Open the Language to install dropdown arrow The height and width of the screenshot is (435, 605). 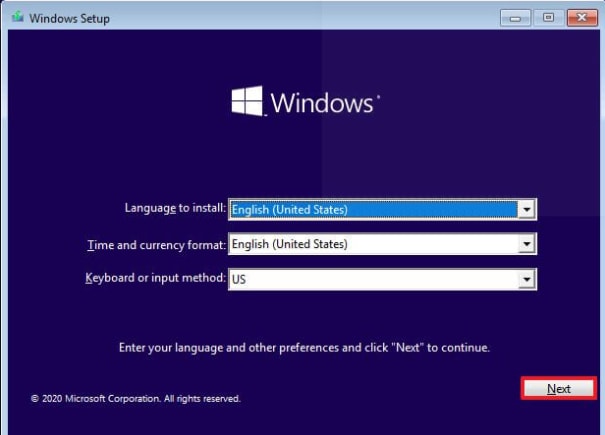click(x=526, y=210)
